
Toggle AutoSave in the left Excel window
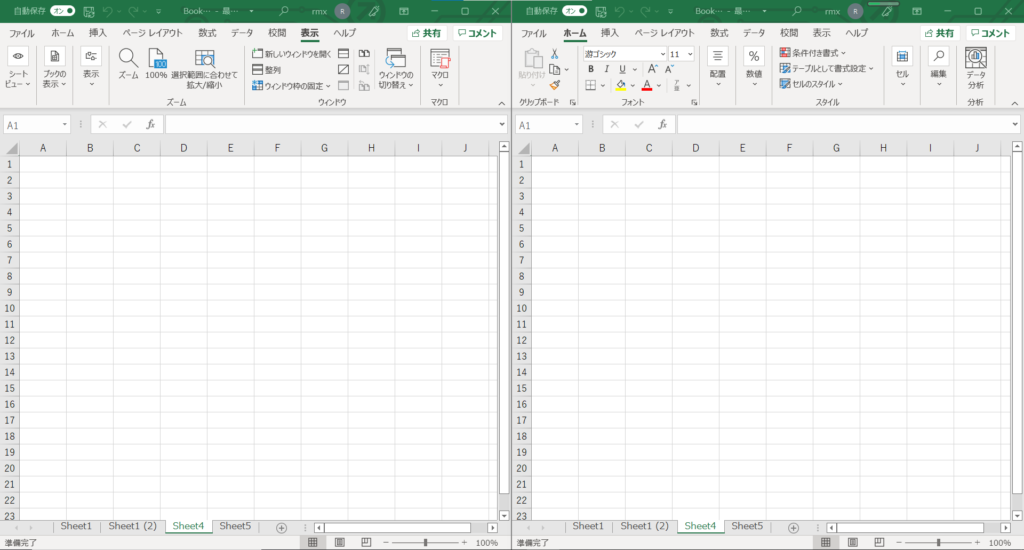tap(63, 10)
